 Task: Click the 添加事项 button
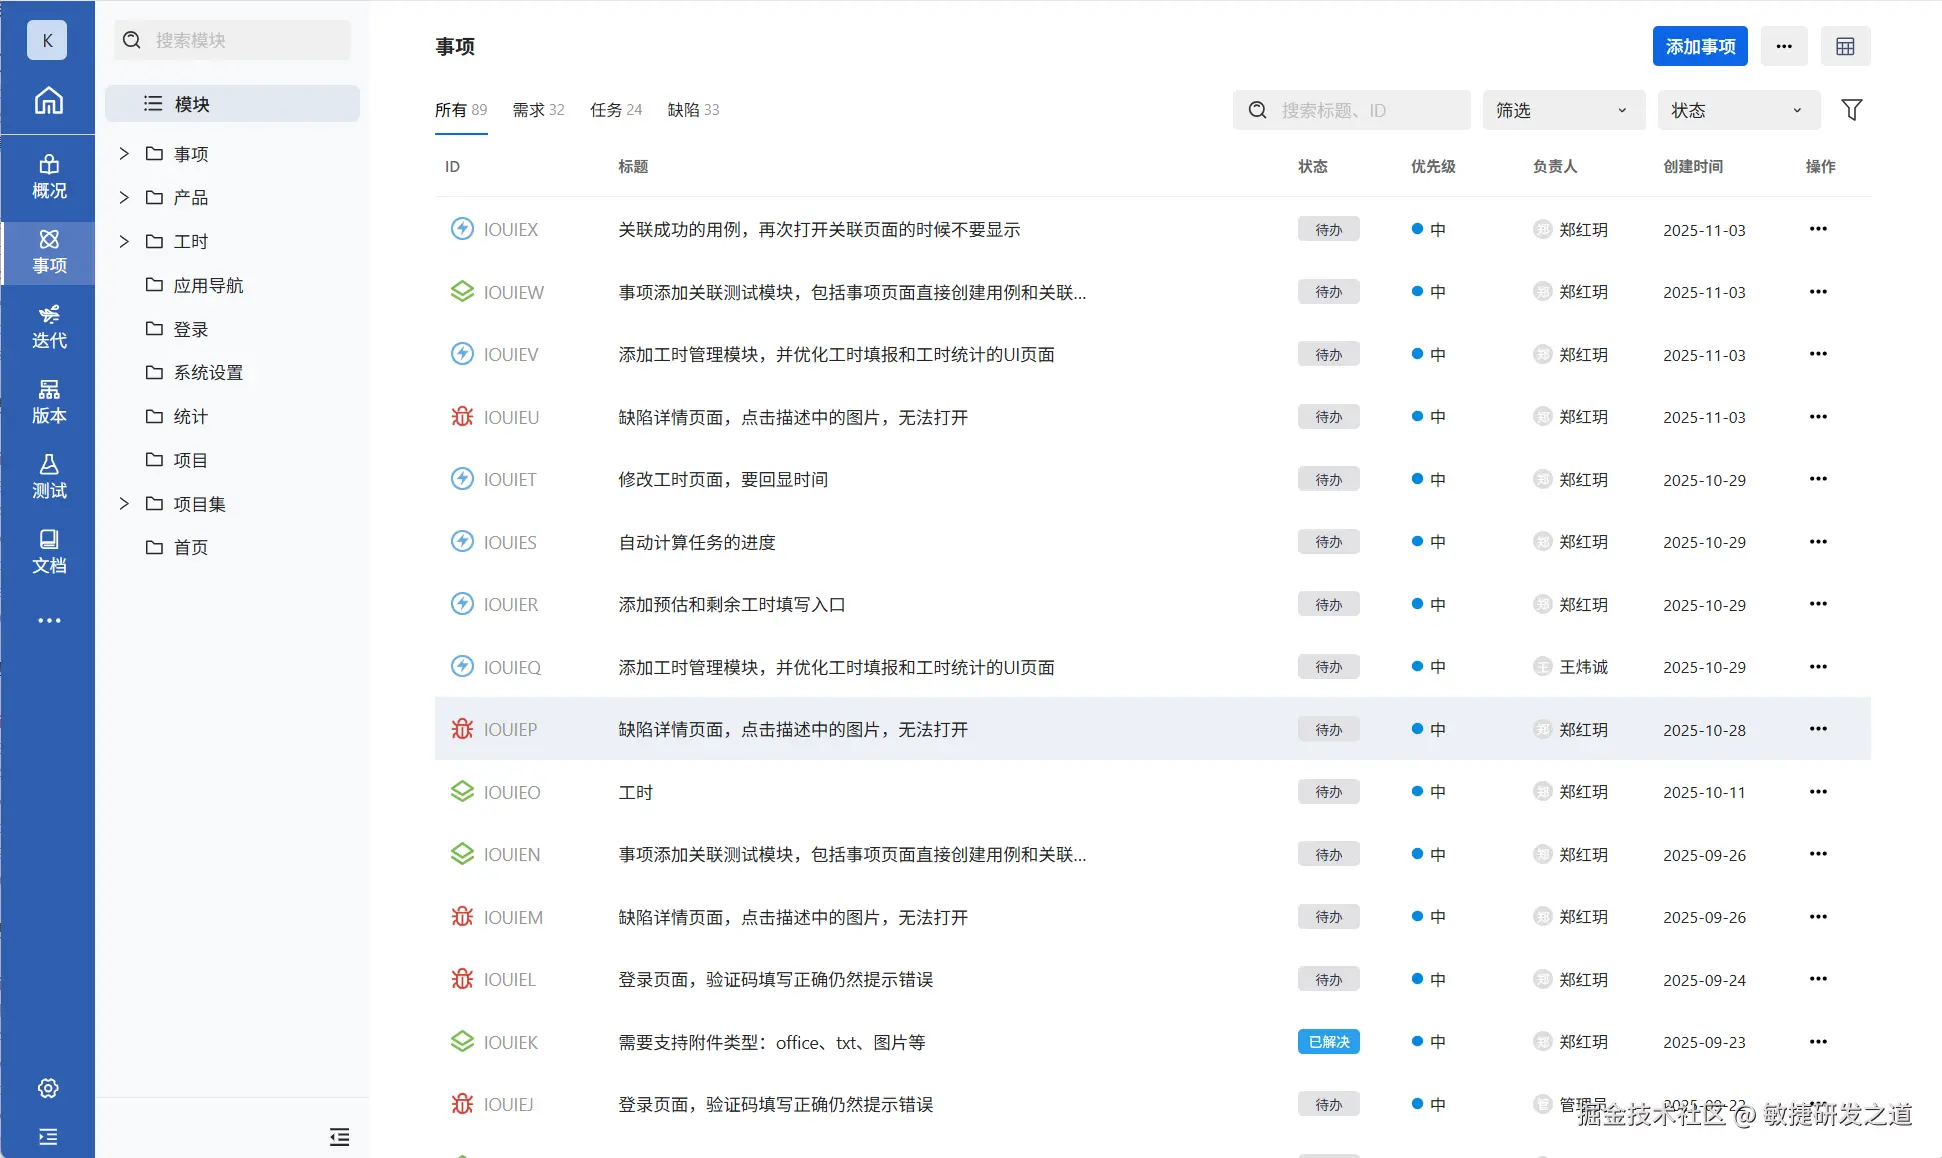(x=1699, y=46)
